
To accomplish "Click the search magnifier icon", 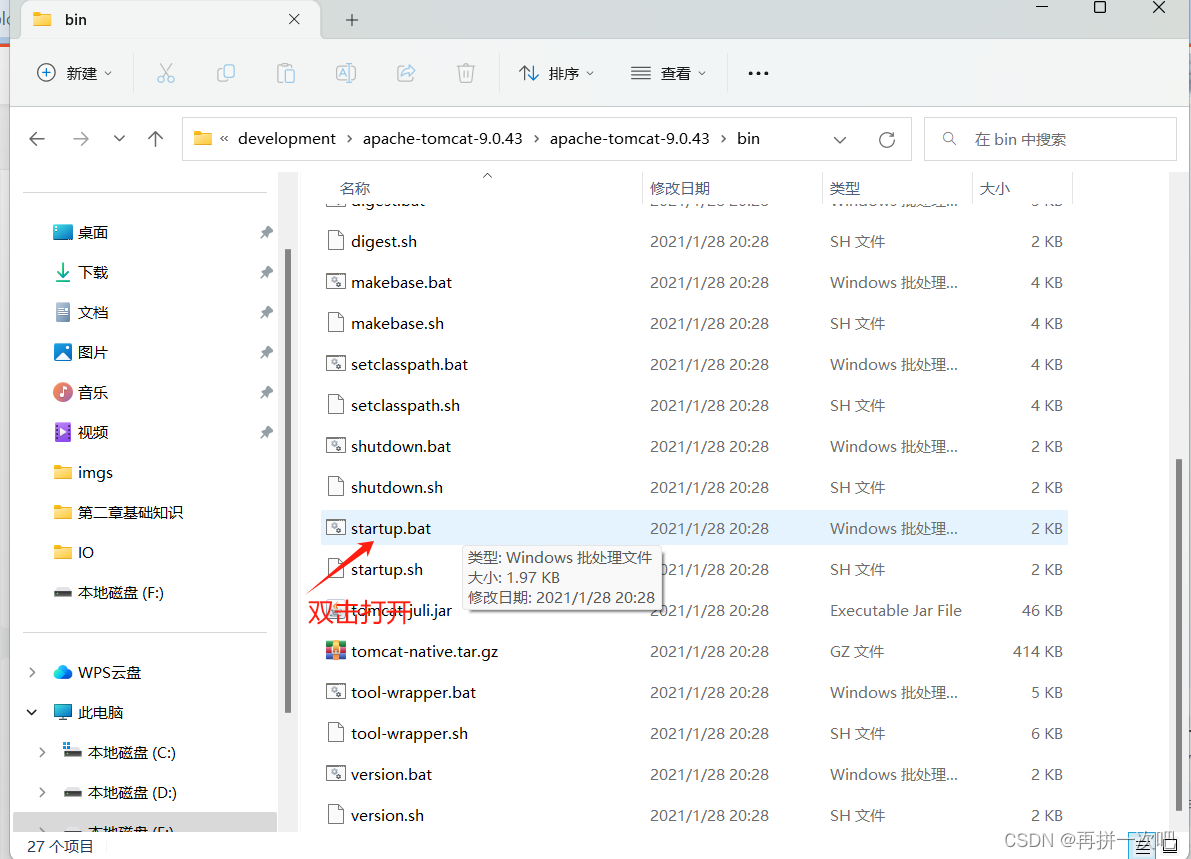I will (949, 139).
